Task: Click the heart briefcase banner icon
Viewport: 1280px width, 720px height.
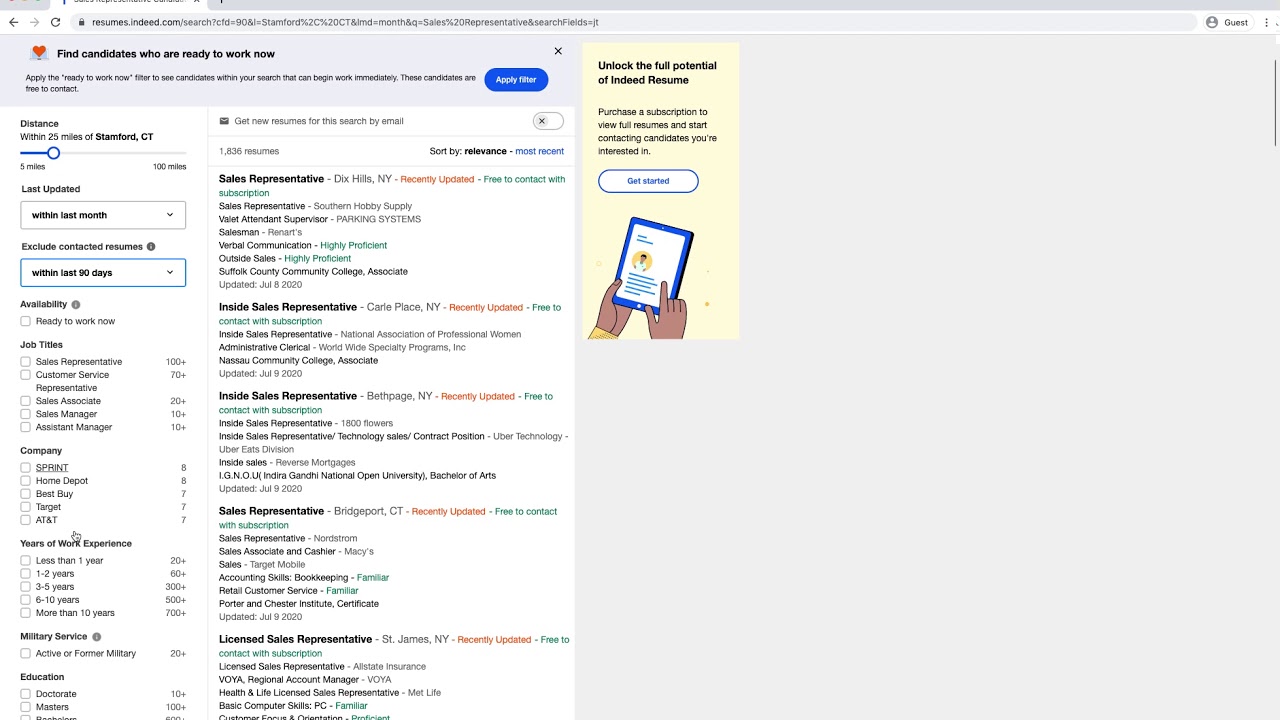Action: pyautogui.click(x=39, y=53)
